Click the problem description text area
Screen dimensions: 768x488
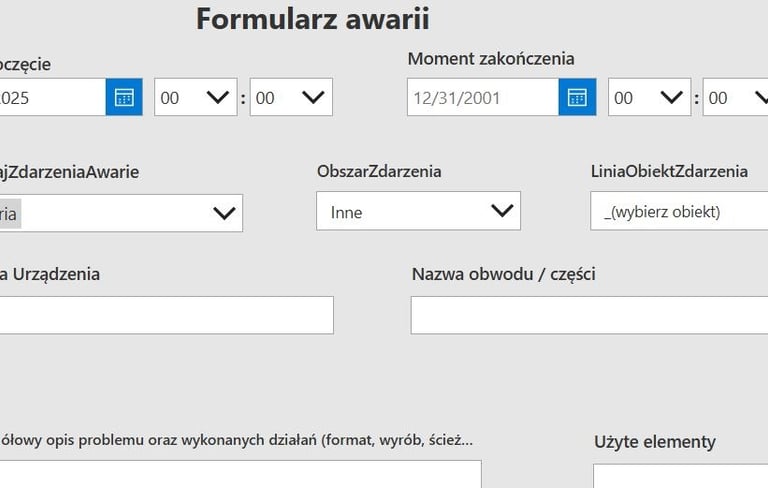(240, 474)
